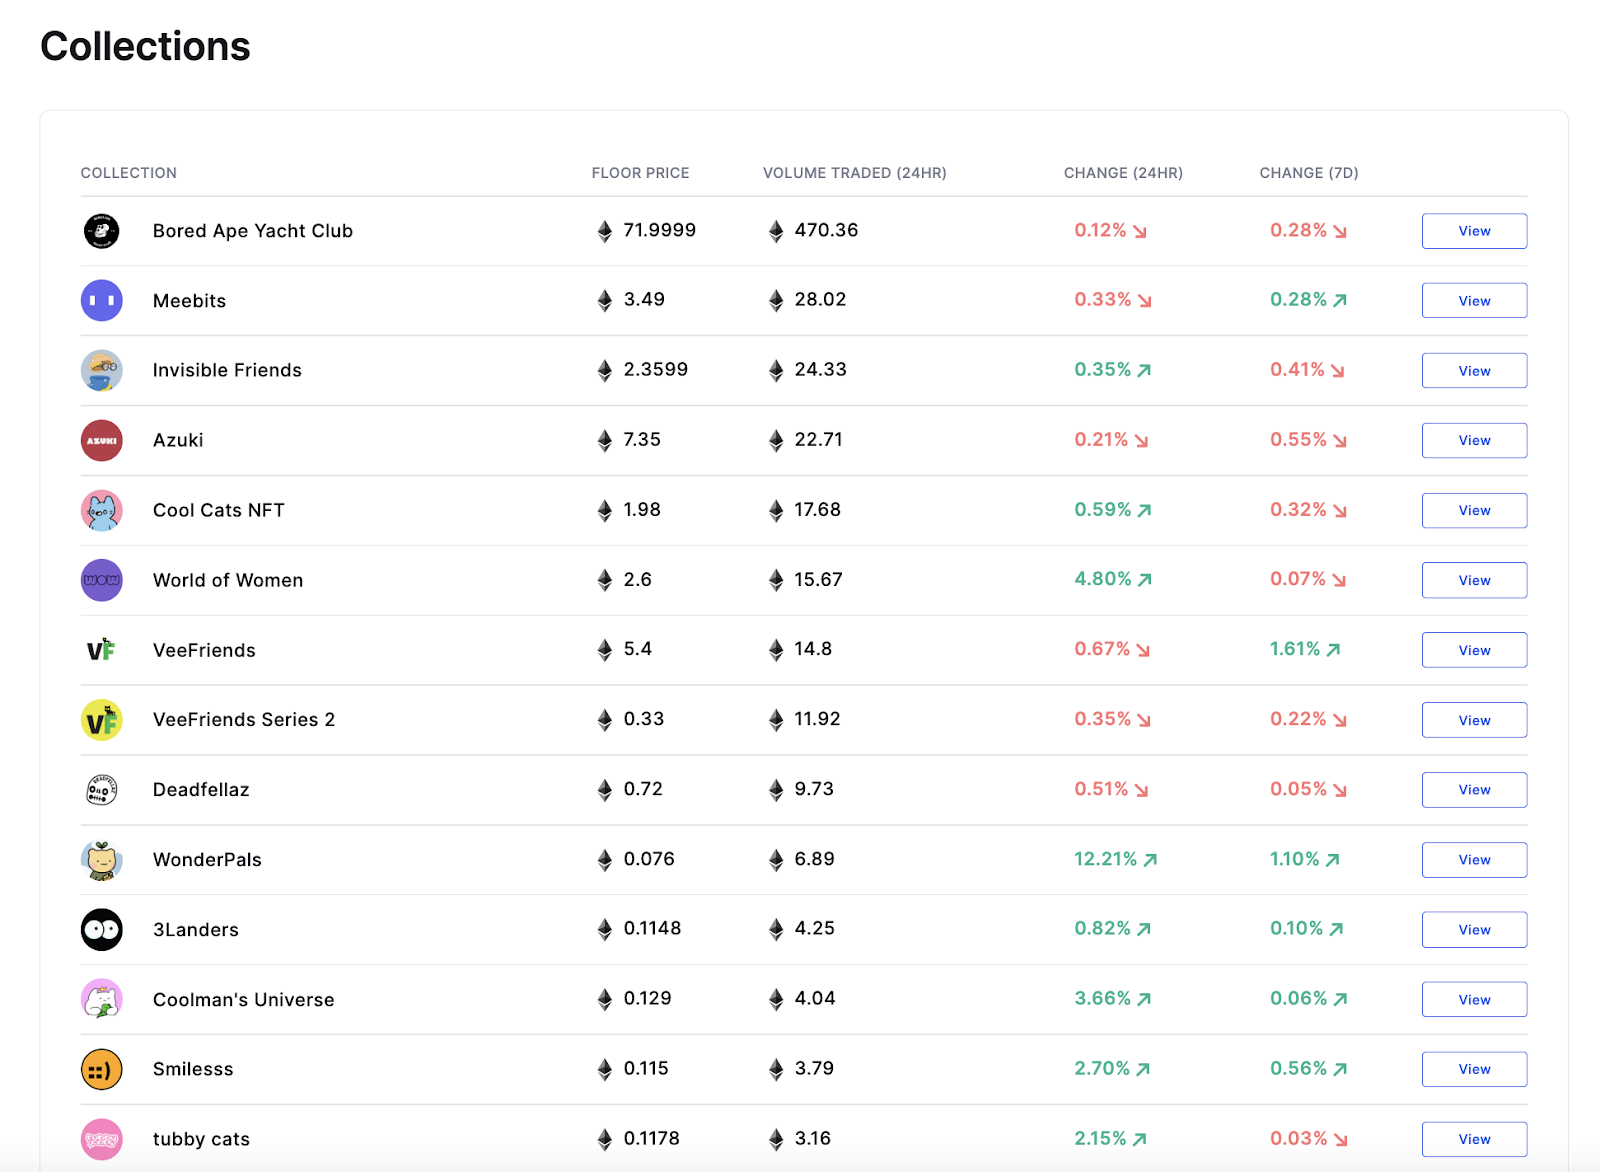Click the Change (24HR) column header

[1122, 173]
